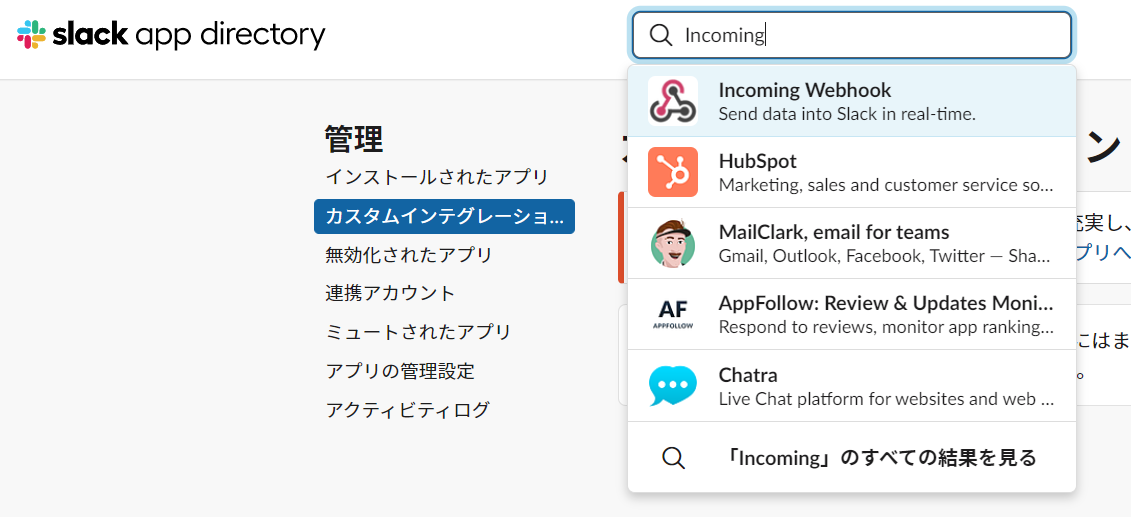Select HubSpot from the search suggestions

pyautogui.click(x=852, y=172)
